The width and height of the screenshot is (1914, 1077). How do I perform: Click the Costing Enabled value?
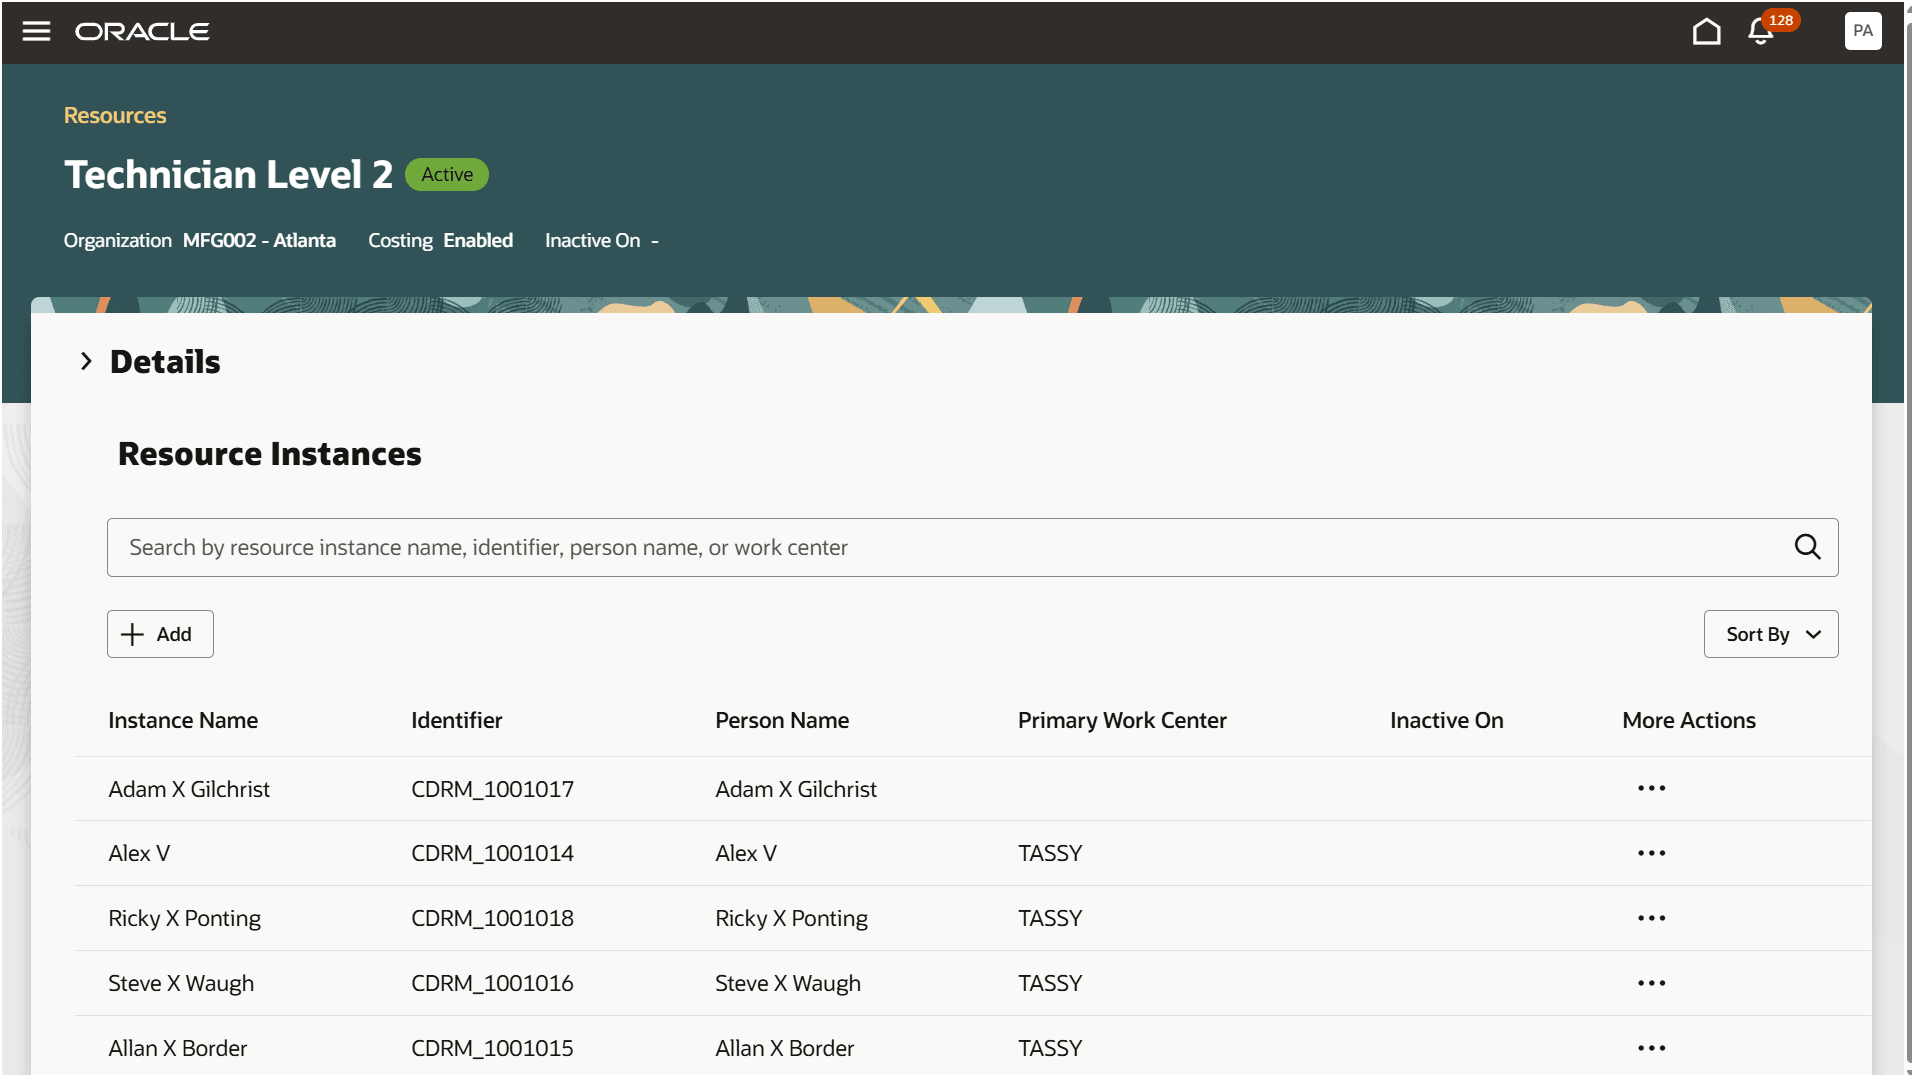(x=478, y=240)
